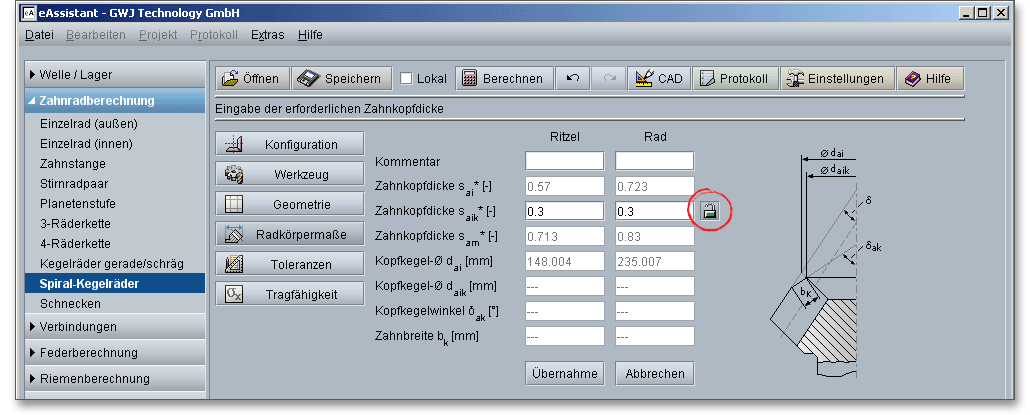Open the Werkzeug configuration button
The width and height of the screenshot is (1030, 415).
pyautogui.click(x=288, y=174)
